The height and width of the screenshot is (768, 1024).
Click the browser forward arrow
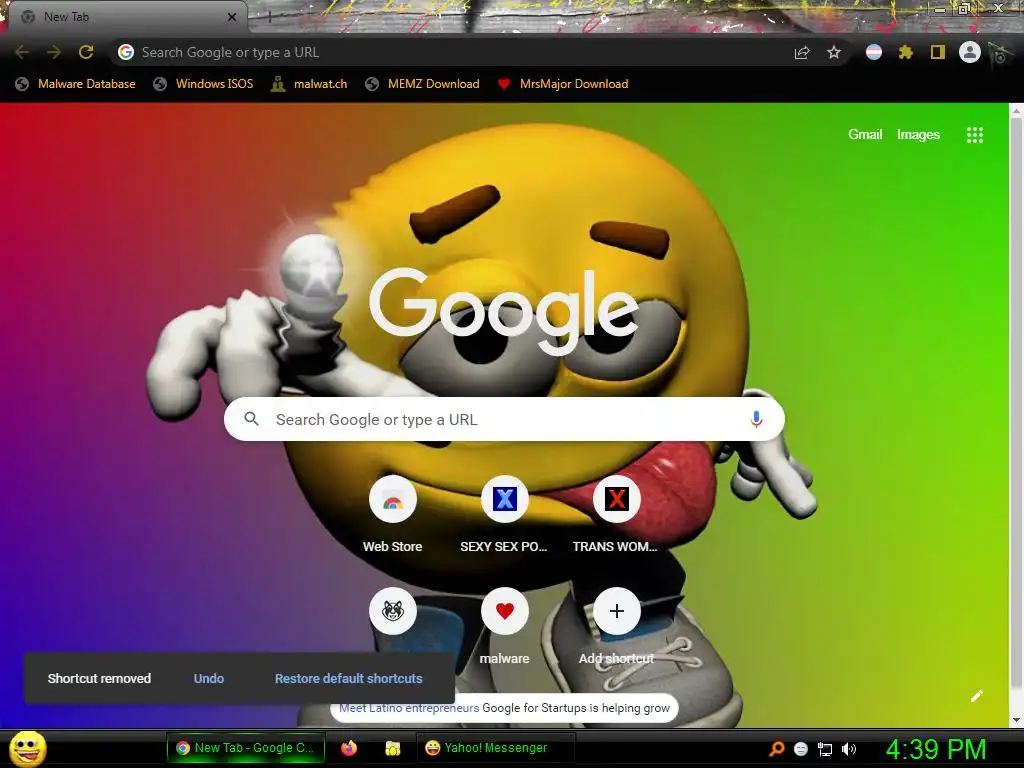pyautogui.click(x=54, y=52)
